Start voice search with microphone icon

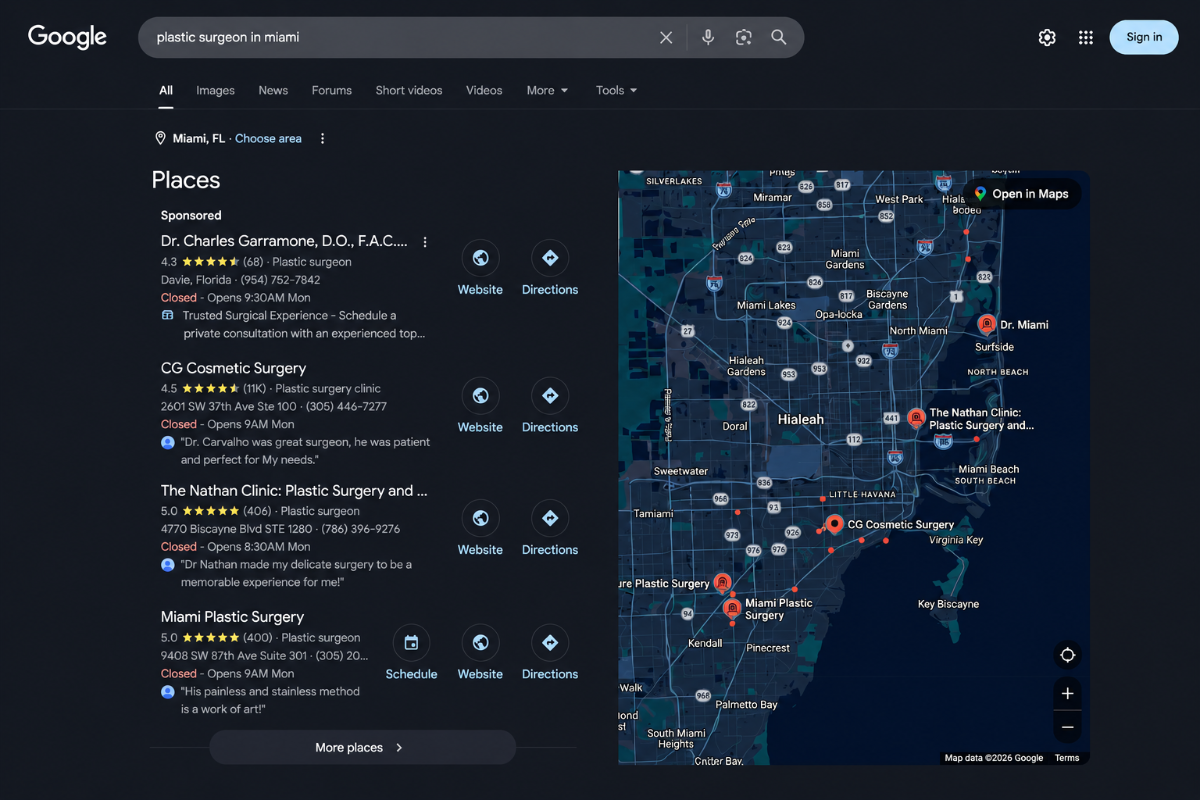pos(708,37)
